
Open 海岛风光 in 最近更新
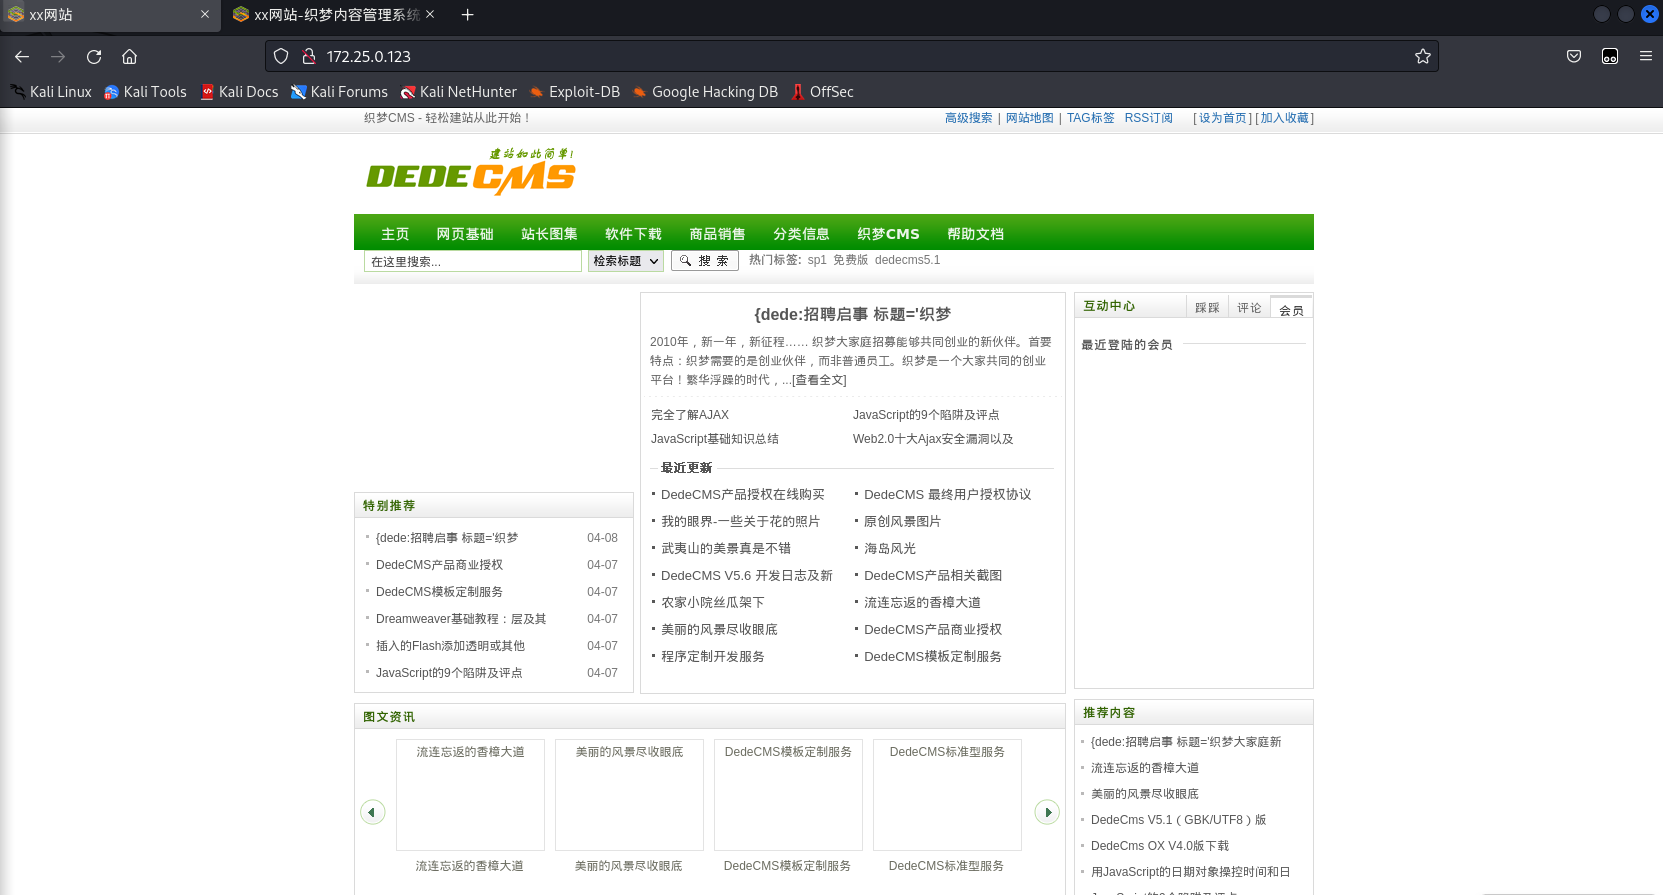pyautogui.click(x=890, y=548)
